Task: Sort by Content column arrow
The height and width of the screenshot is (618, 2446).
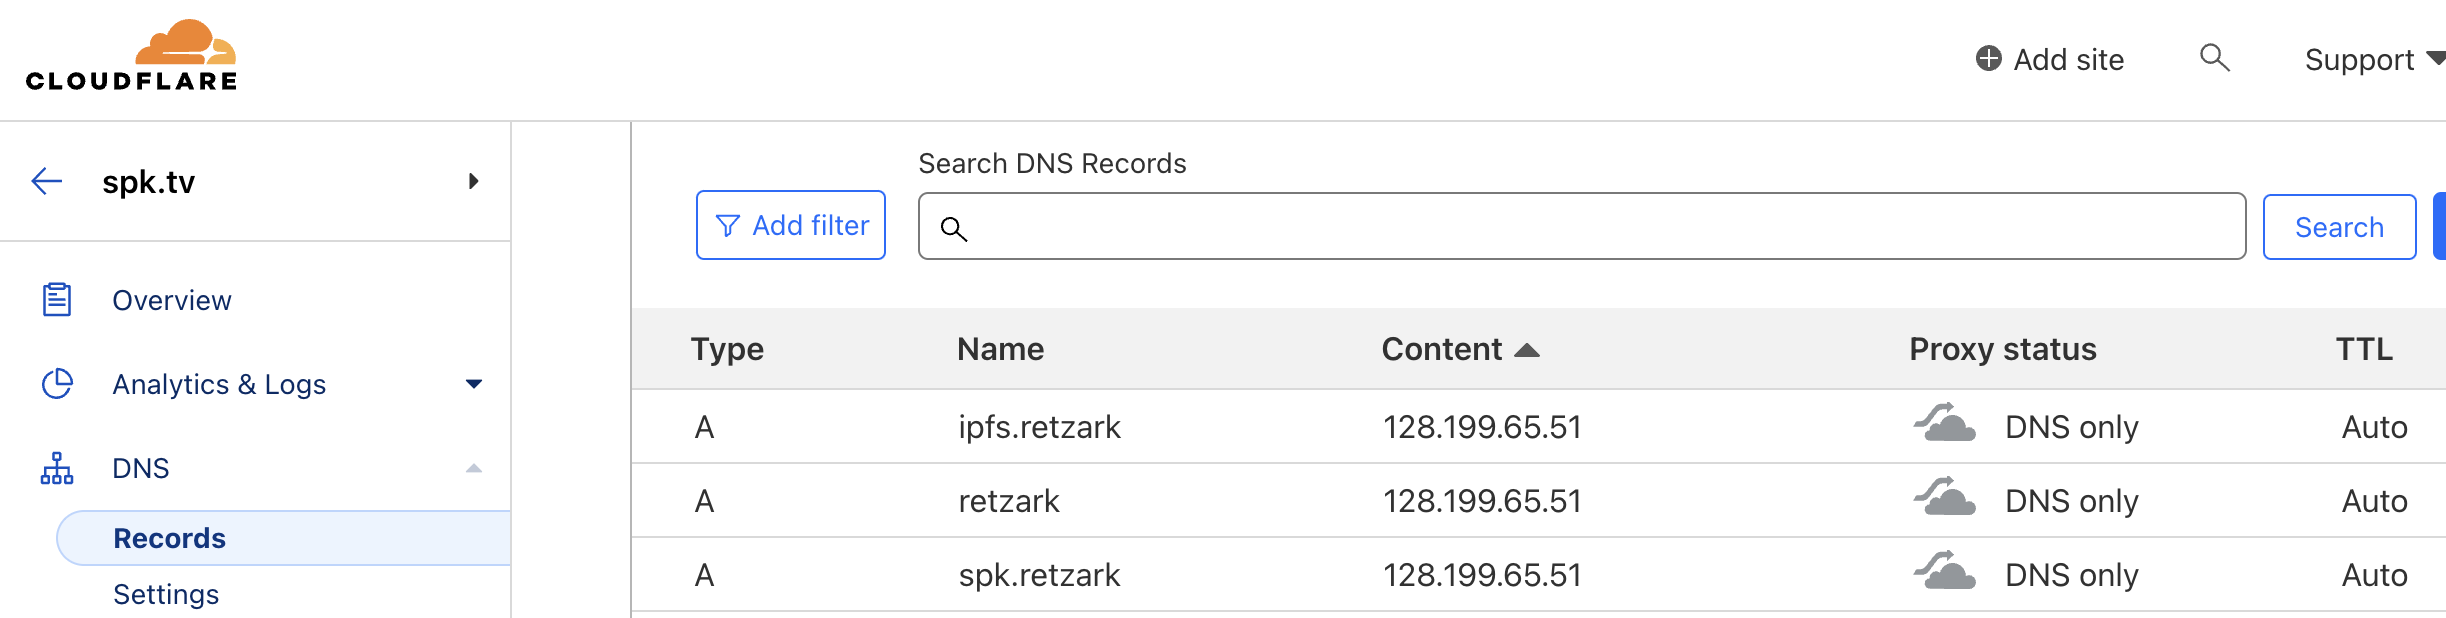Action: (x=1527, y=350)
